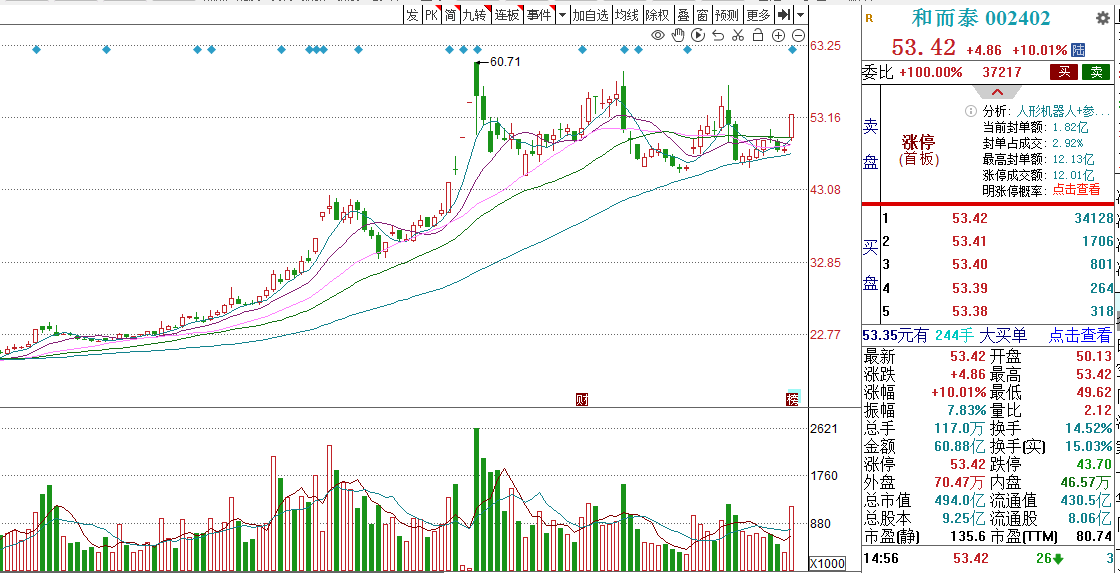Click the latest red candlestick at 53.42
The width and height of the screenshot is (1120, 573).
791,126
